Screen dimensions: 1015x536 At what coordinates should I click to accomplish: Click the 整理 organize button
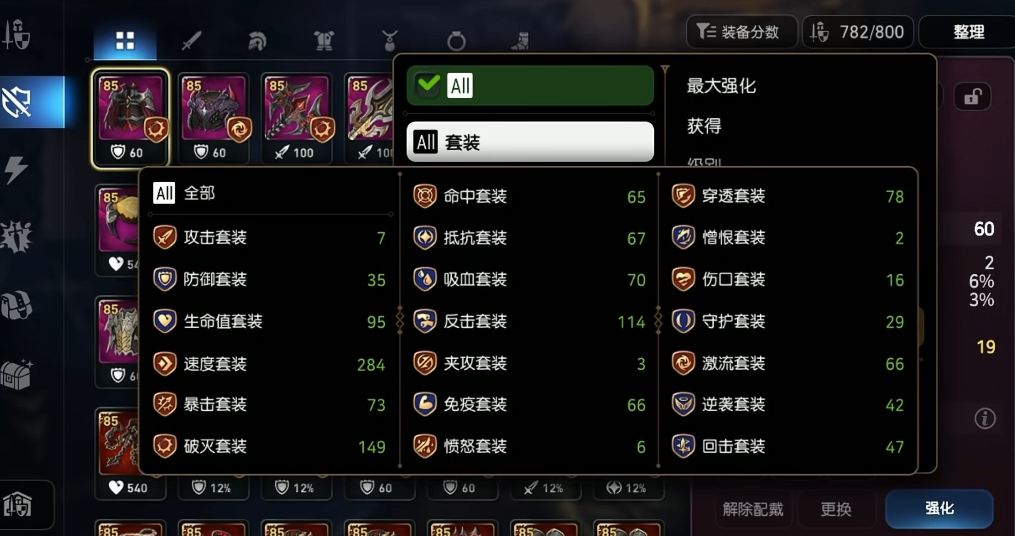[x=968, y=32]
